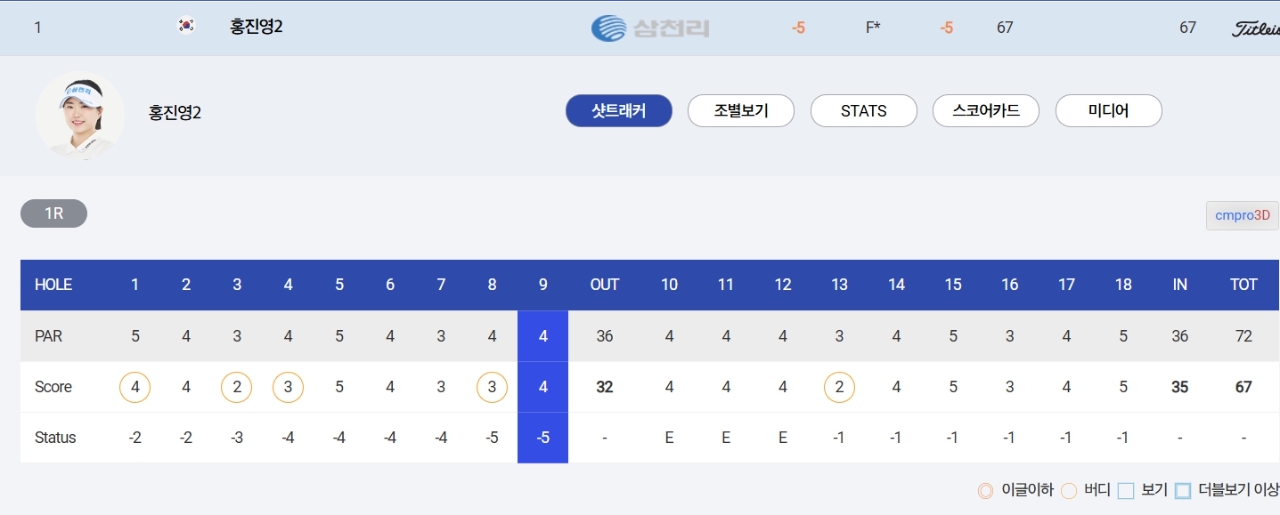Switch to the 조별보기 tab

point(741,111)
